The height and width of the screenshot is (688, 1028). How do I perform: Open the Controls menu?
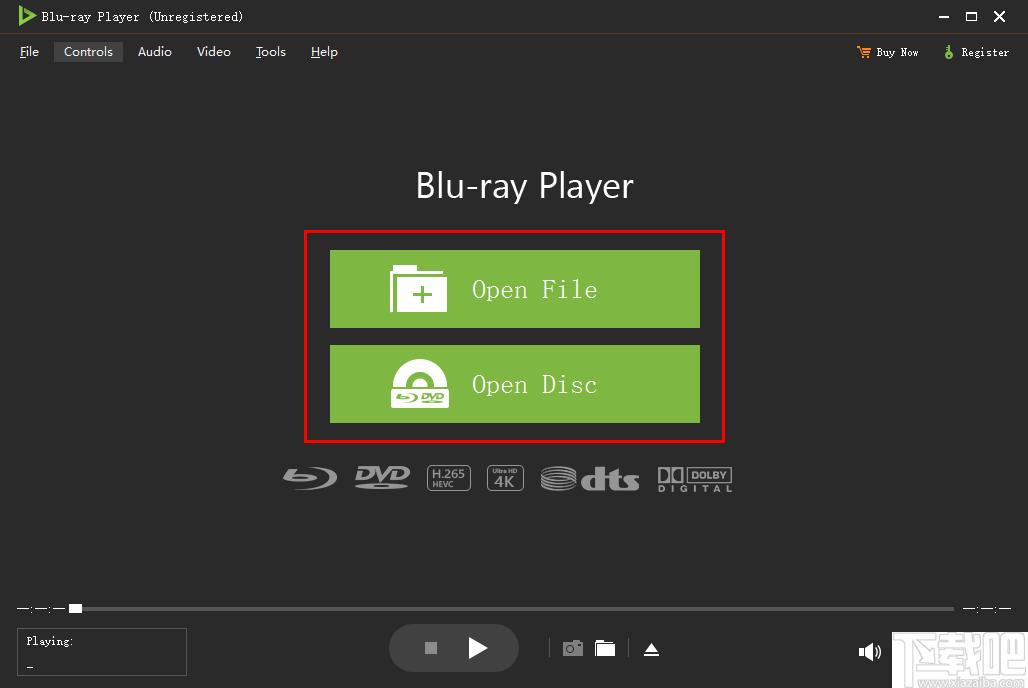pyautogui.click(x=88, y=52)
